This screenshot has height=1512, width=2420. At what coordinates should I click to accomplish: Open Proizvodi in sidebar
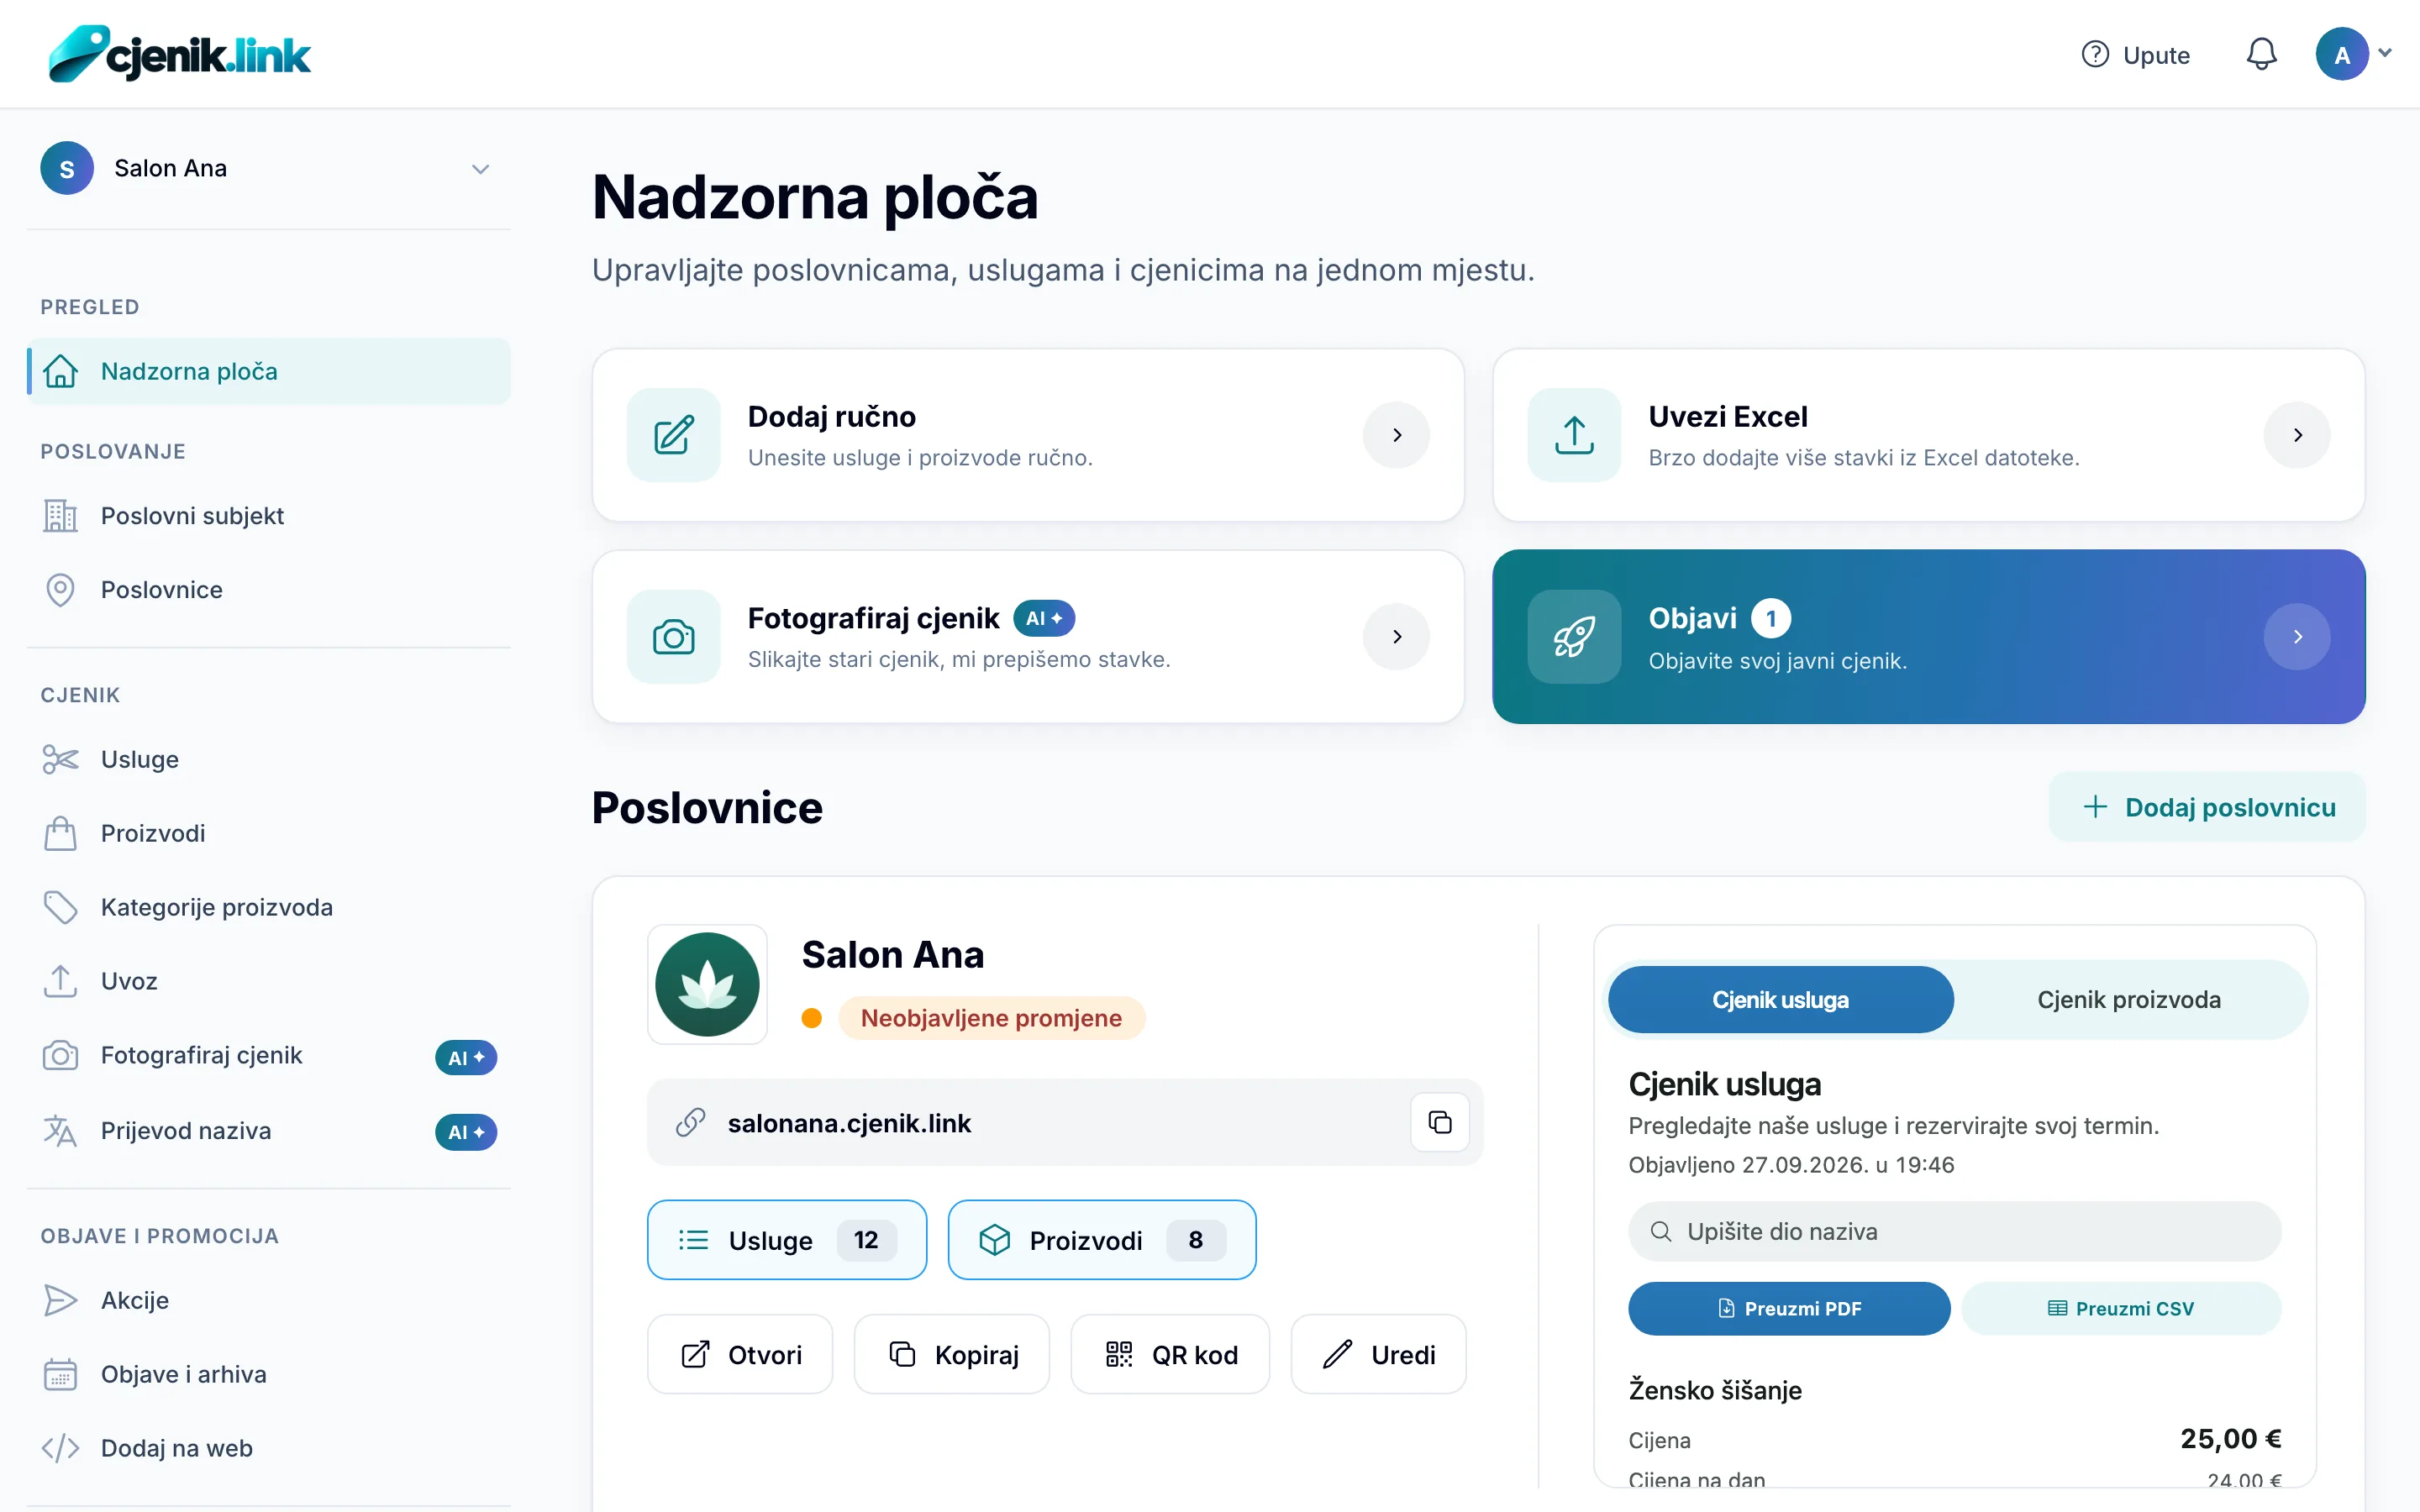click(x=268, y=833)
